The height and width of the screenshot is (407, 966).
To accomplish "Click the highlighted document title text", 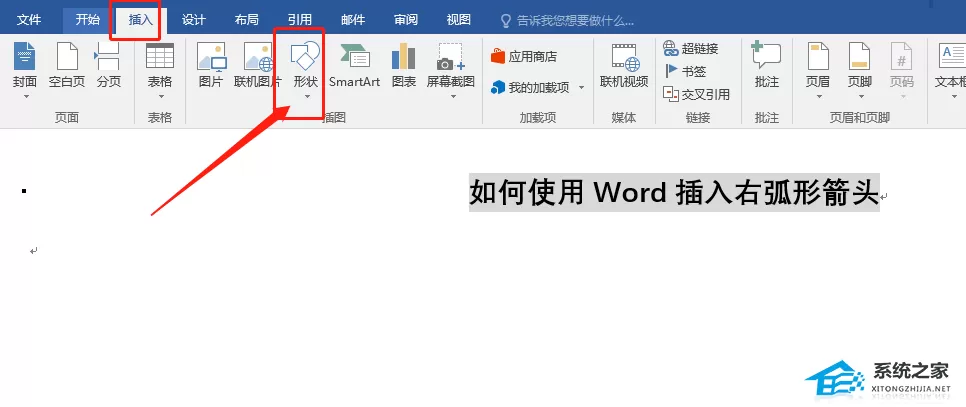I will (x=673, y=193).
